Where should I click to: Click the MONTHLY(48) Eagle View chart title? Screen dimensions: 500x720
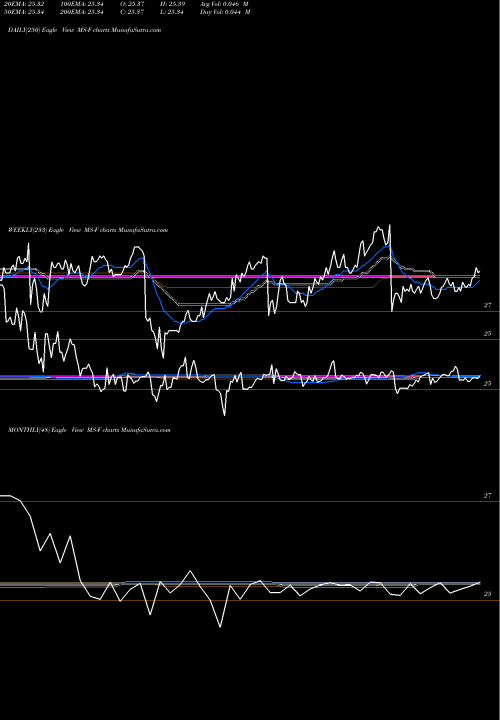[x=89, y=430]
